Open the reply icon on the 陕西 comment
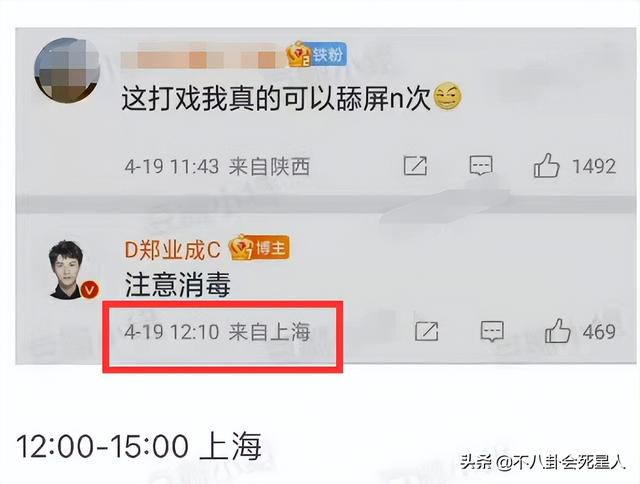 click(x=481, y=166)
